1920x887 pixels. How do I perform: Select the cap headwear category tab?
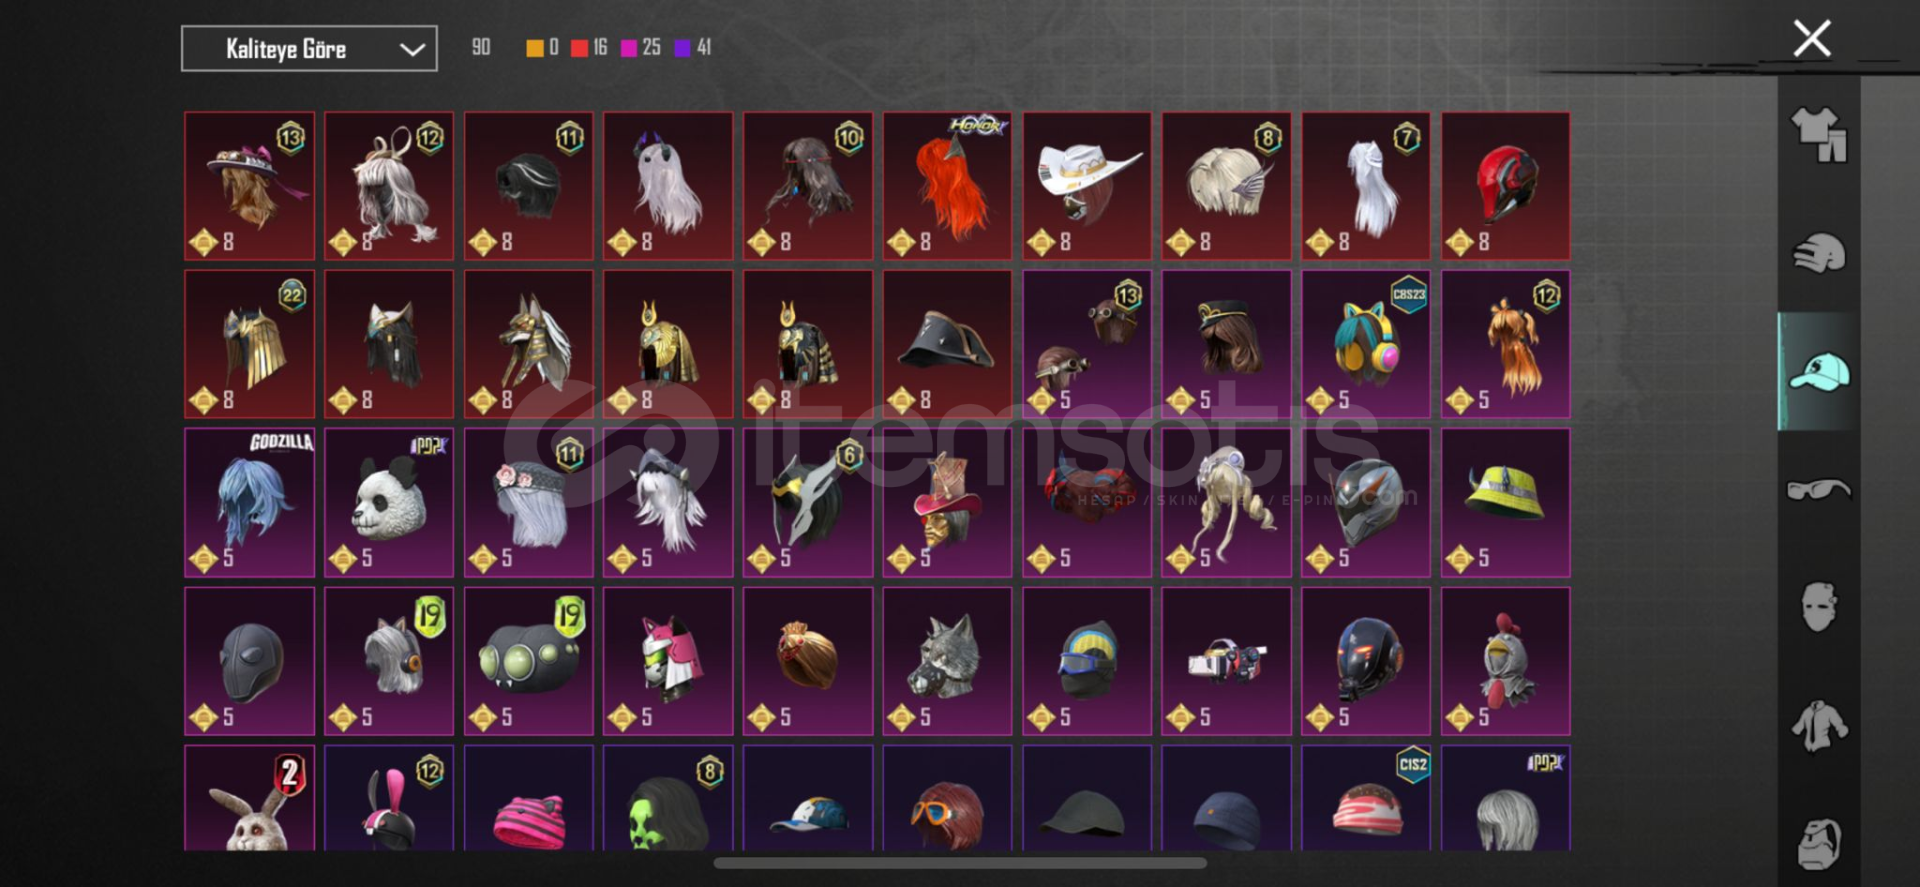click(1819, 371)
